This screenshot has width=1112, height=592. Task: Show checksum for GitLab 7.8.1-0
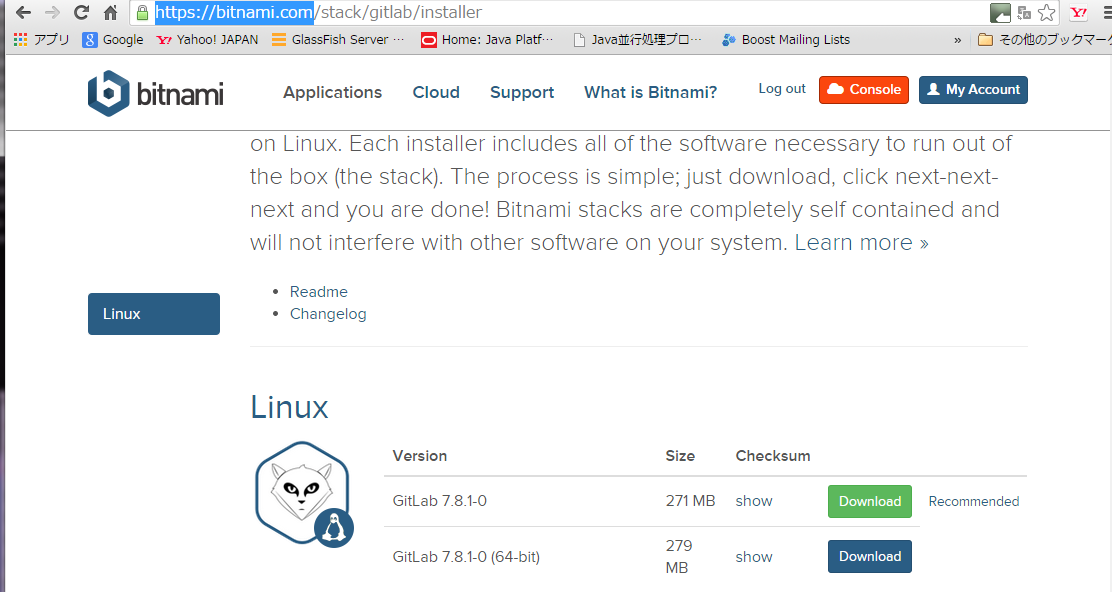pos(754,501)
